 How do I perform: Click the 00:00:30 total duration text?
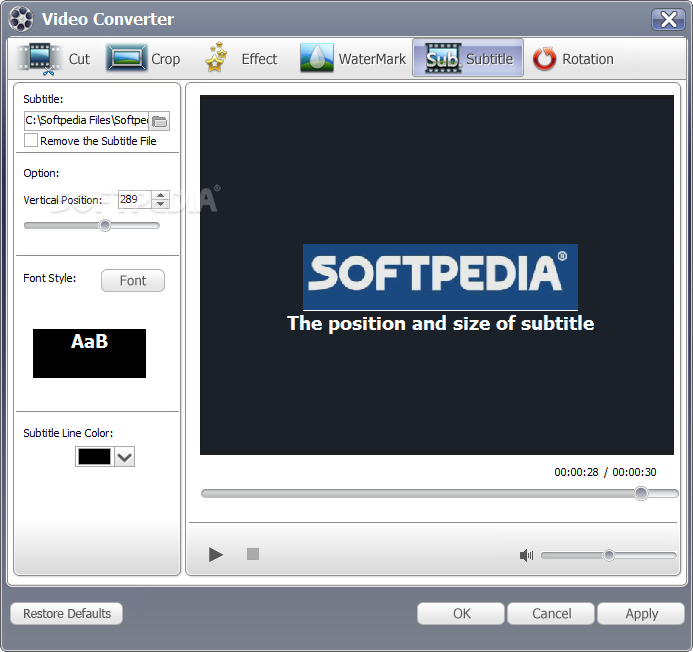click(x=634, y=472)
